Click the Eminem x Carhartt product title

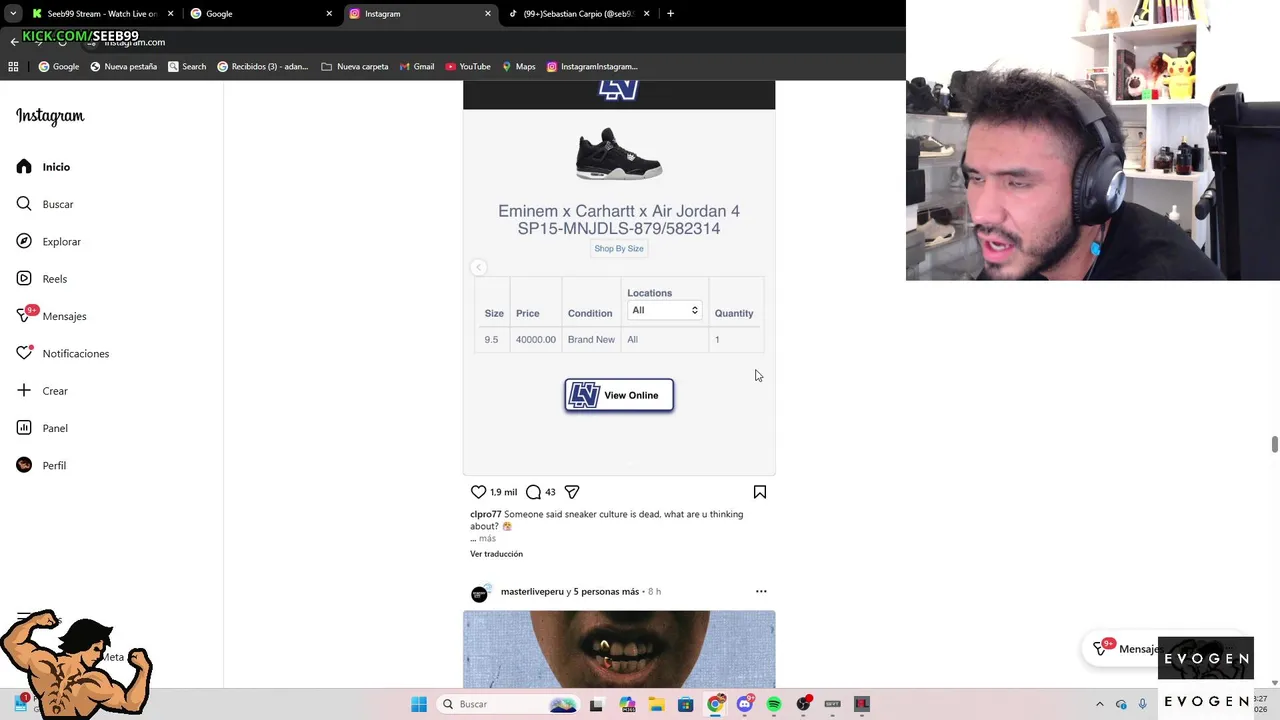(x=619, y=220)
